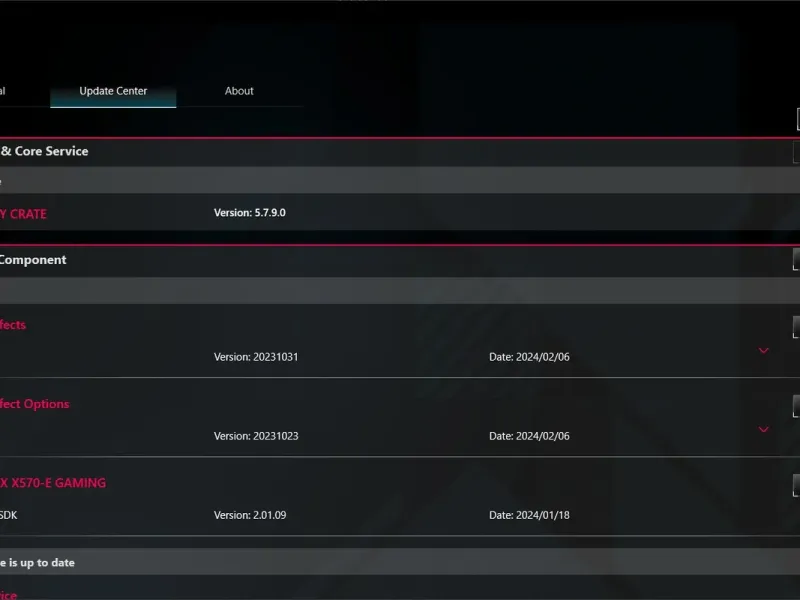The height and width of the screenshot is (600, 800).
Task: Expand details for Version 20231031 row
Action: coord(763,351)
